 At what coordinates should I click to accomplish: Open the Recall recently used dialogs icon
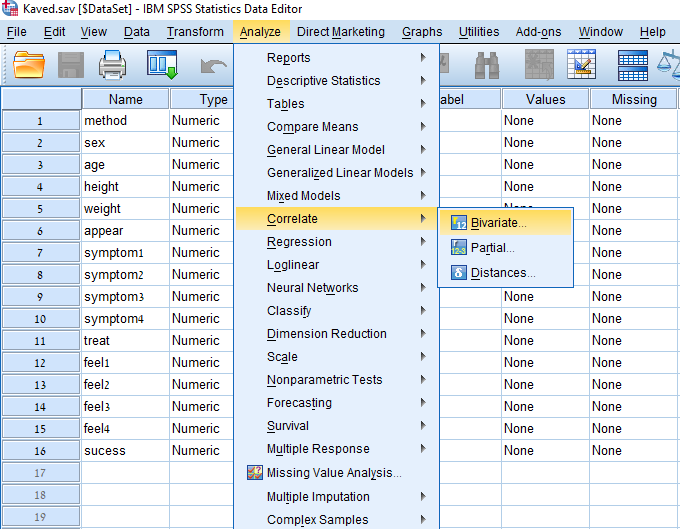click(x=162, y=66)
